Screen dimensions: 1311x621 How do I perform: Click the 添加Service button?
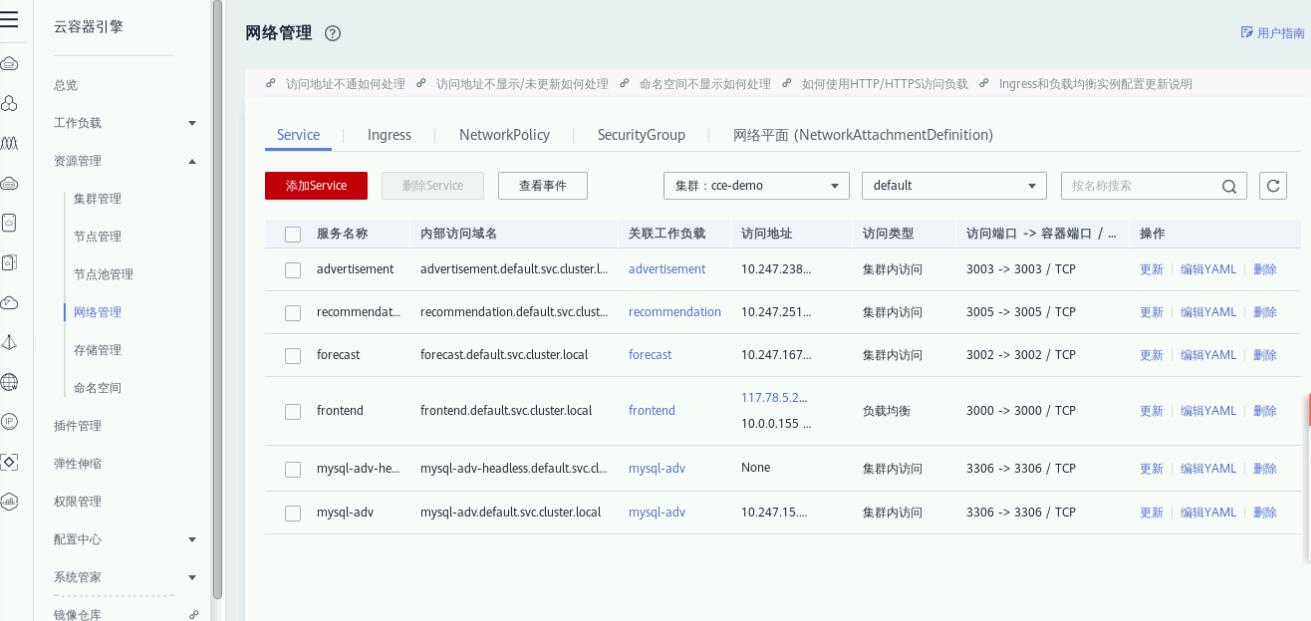click(316, 186)
